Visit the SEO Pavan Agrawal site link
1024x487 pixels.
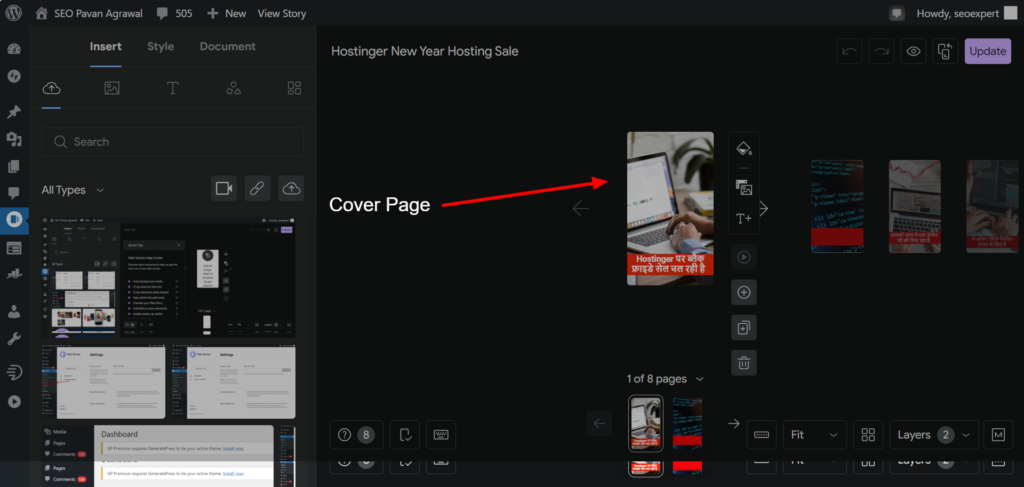coord(88,13)
